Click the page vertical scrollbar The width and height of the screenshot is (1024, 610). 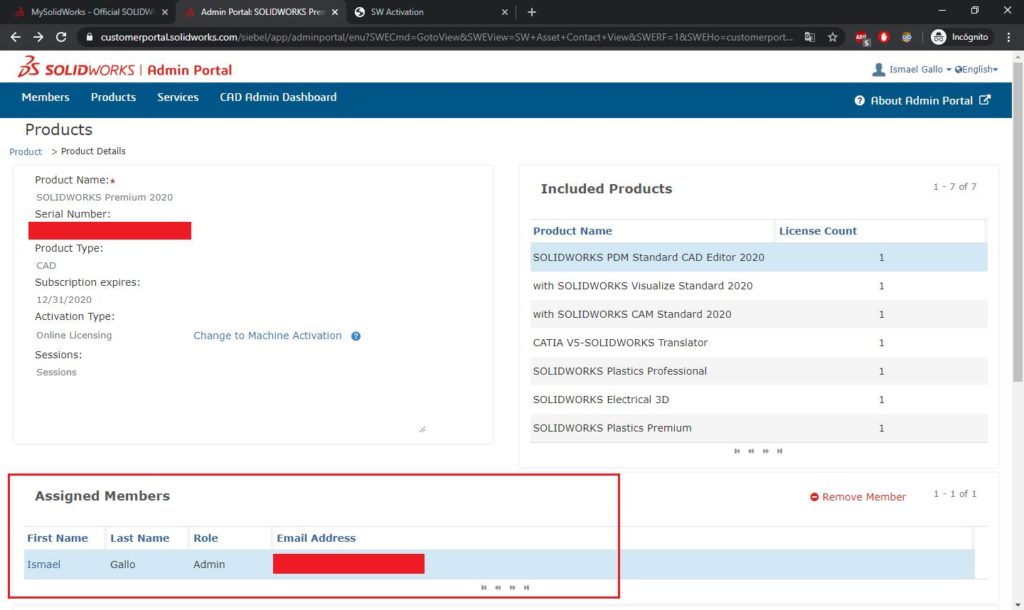coord(1017,222)
